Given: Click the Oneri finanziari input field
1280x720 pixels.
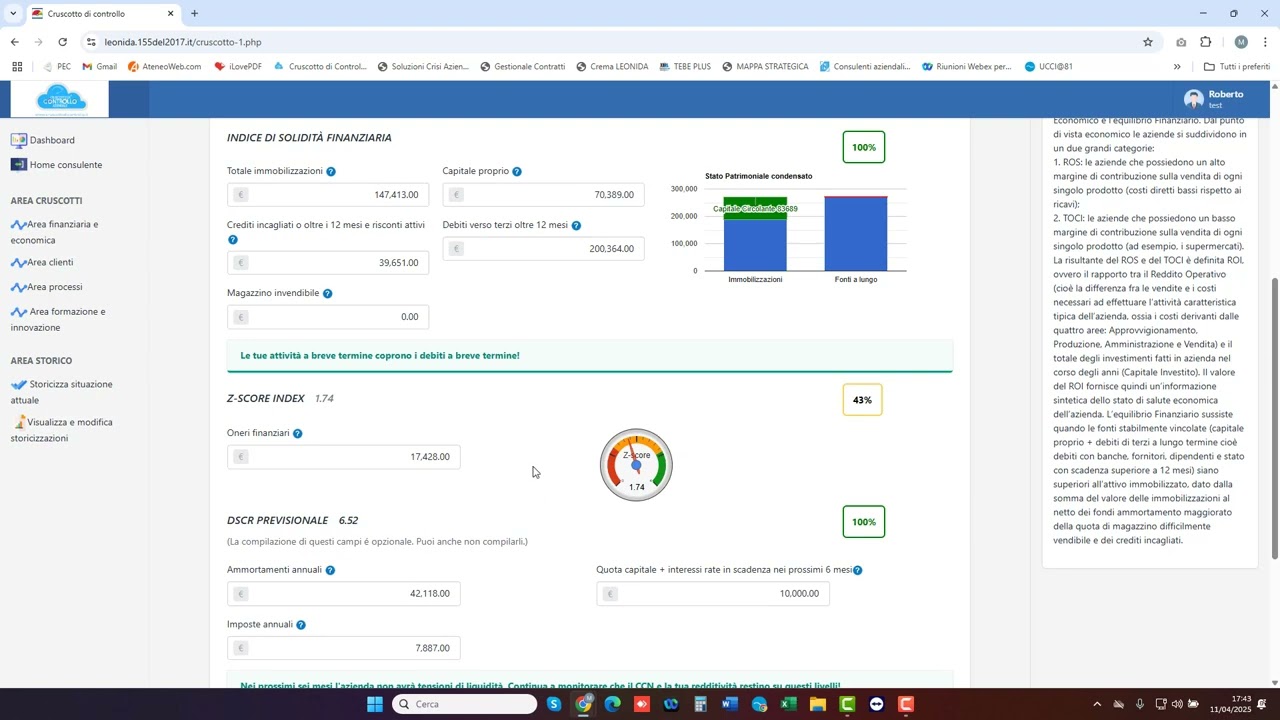Looking at the screenshot, I should (x=343, y=457).
